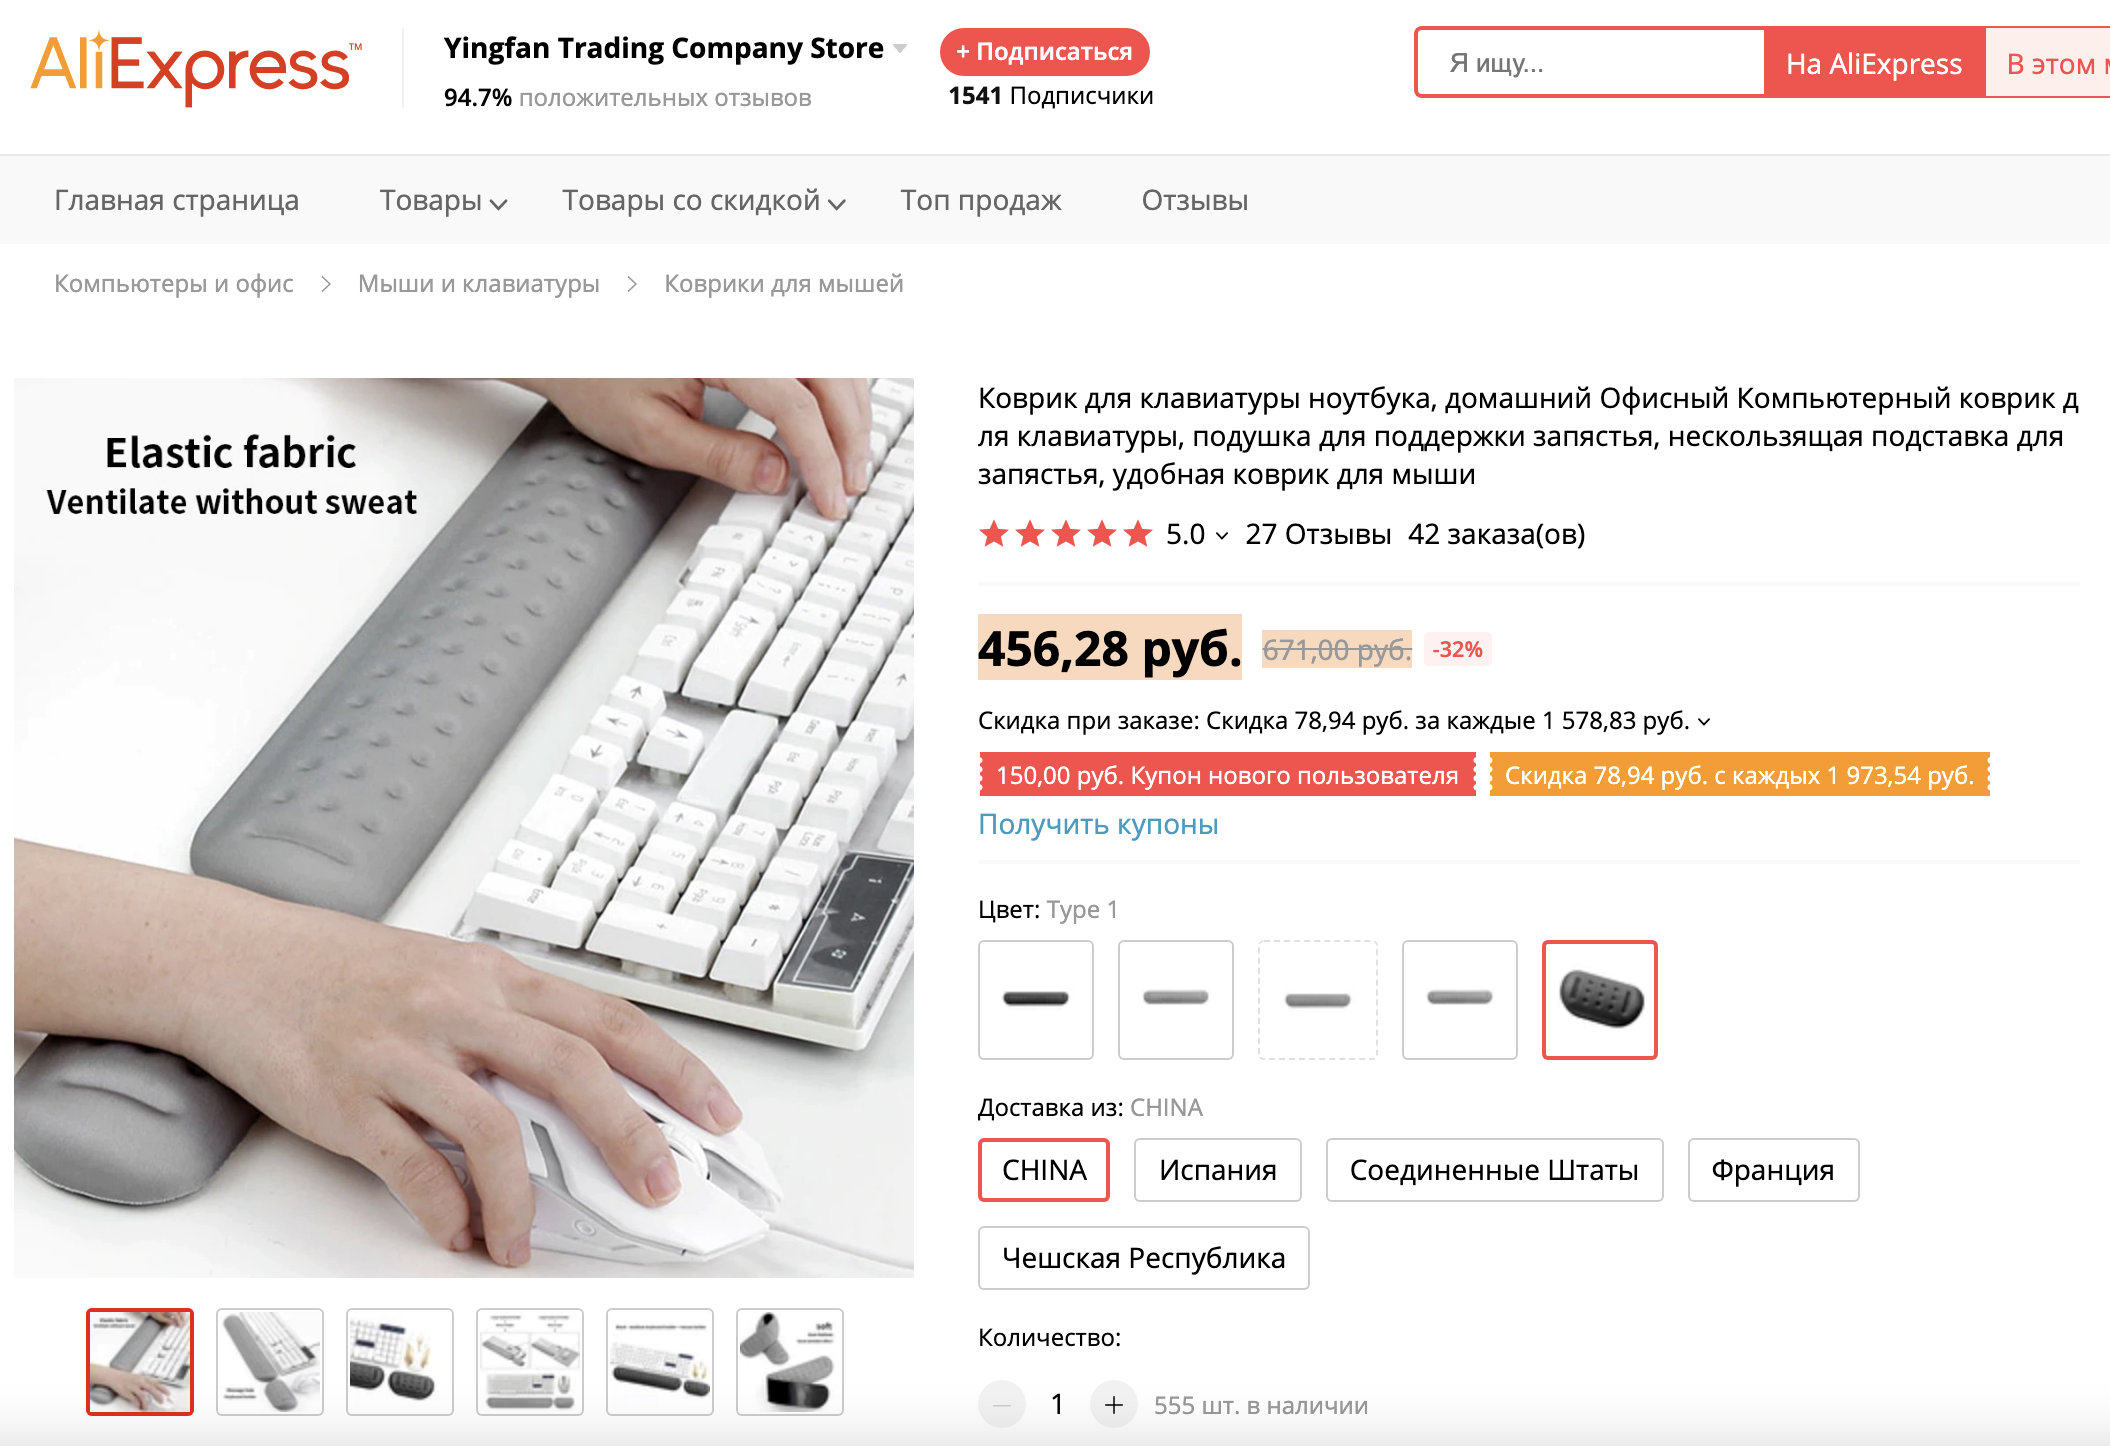The height and width of the screenshot is (1446, 2110).
Task: Choose the selected short mouse wrist pad swatch
Action: tap(1599, 999)
